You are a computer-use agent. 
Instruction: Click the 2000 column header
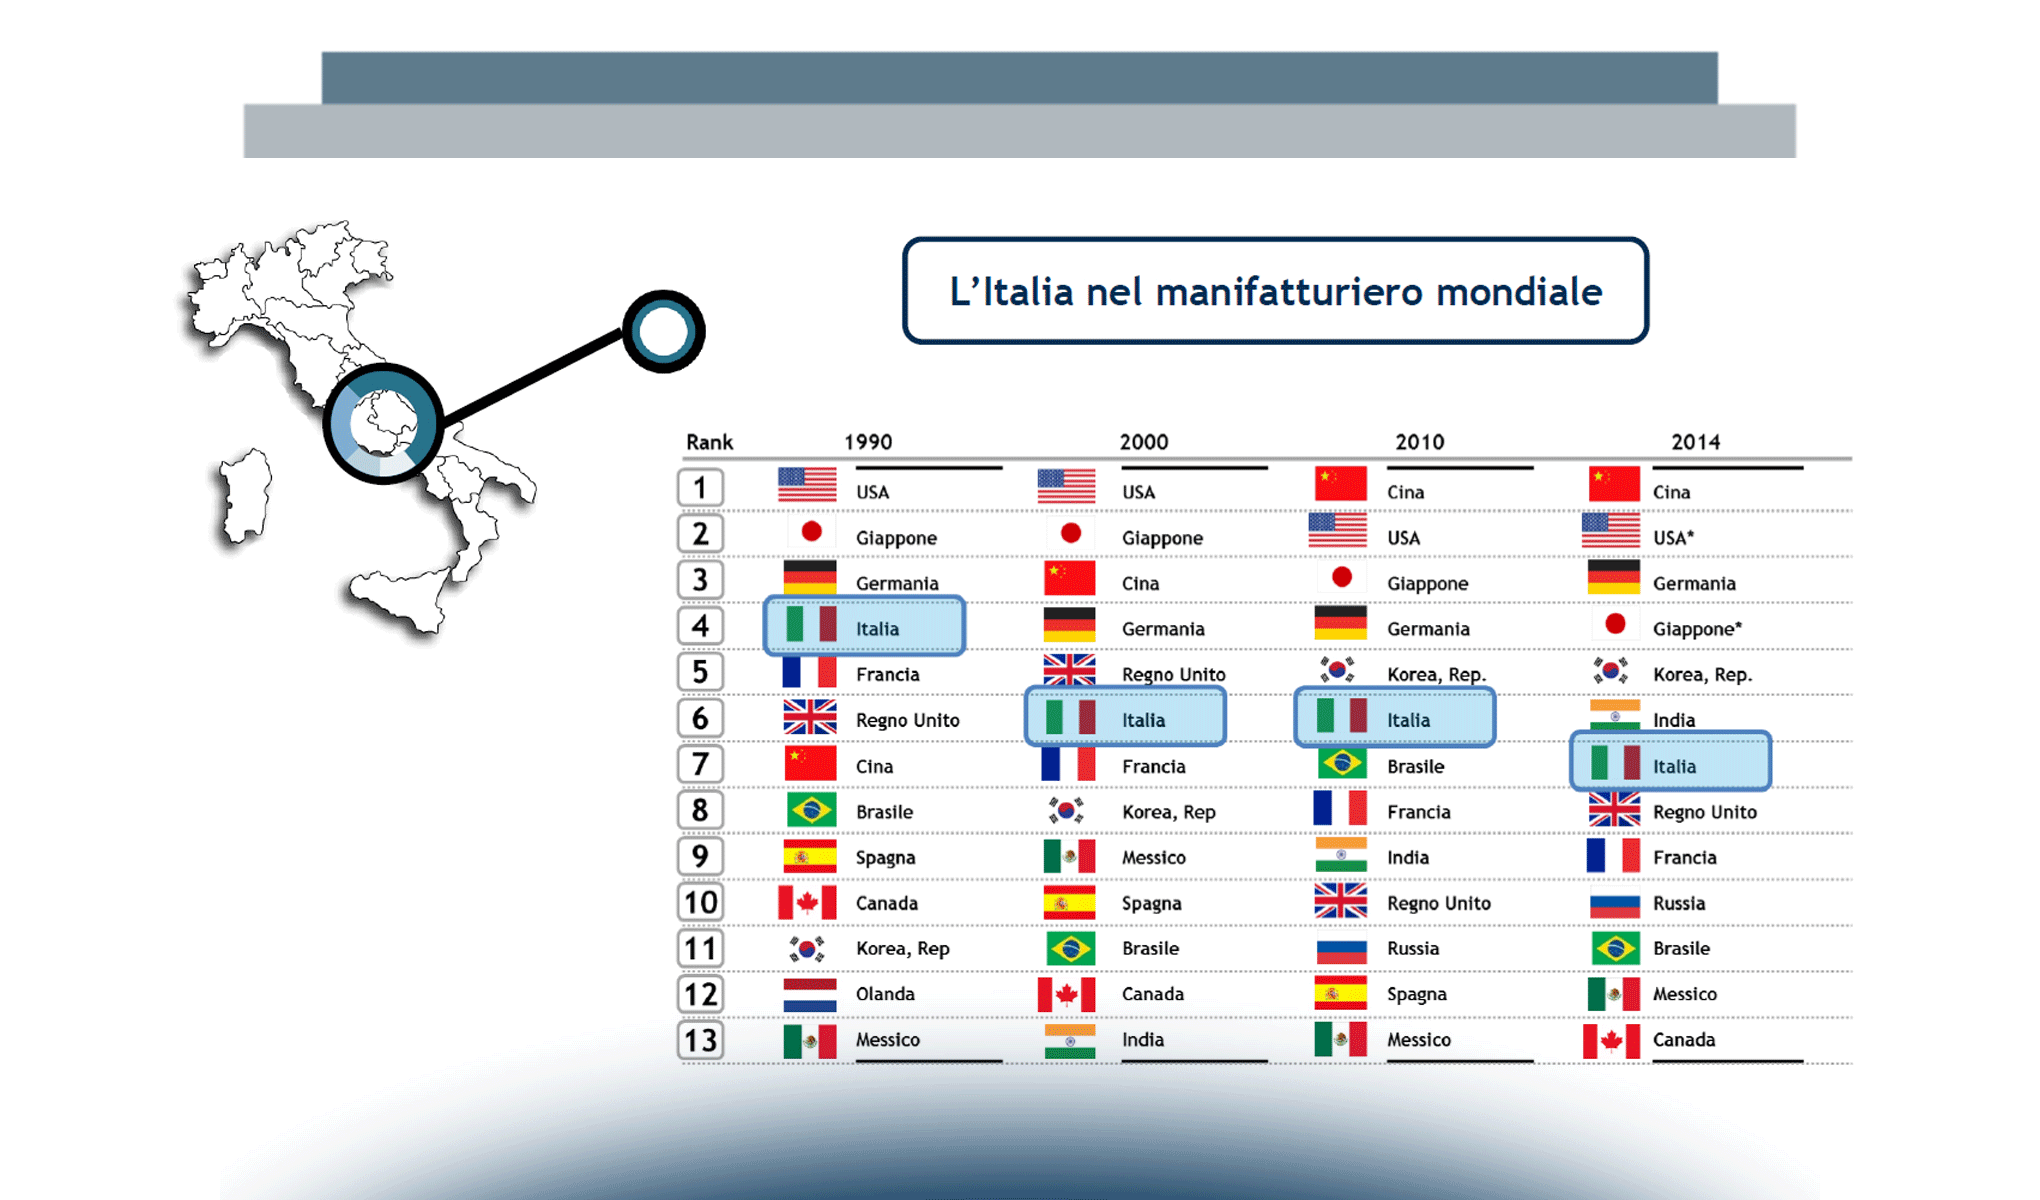(1144, 441)
